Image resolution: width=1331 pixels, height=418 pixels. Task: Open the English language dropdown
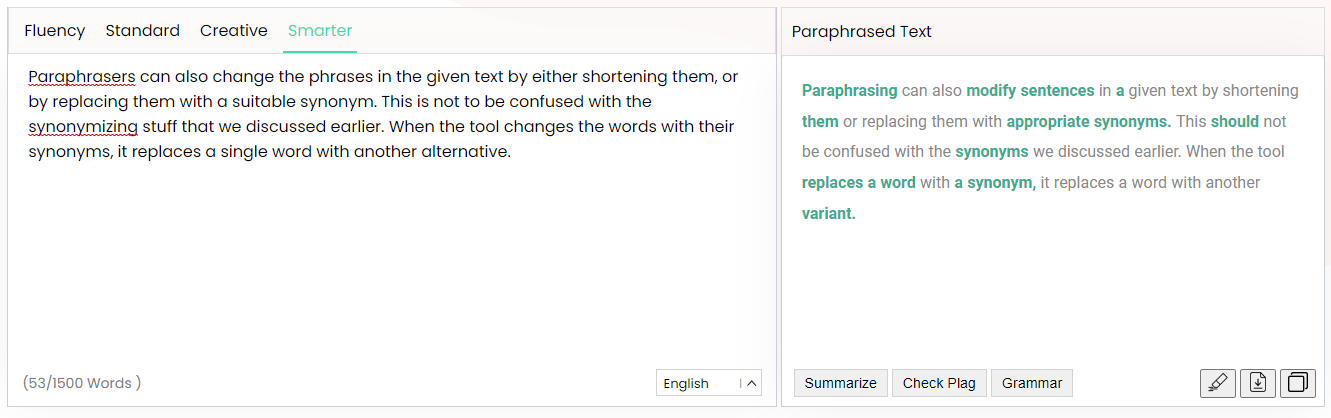[x=709, y=383]
